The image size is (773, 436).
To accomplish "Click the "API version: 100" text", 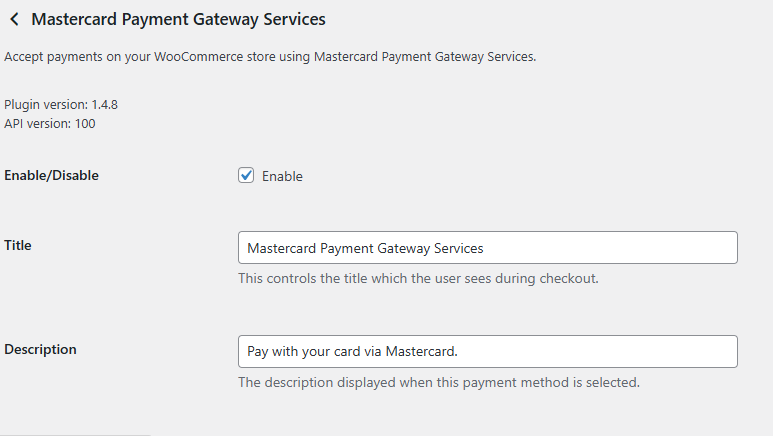I will pos(50,124).
